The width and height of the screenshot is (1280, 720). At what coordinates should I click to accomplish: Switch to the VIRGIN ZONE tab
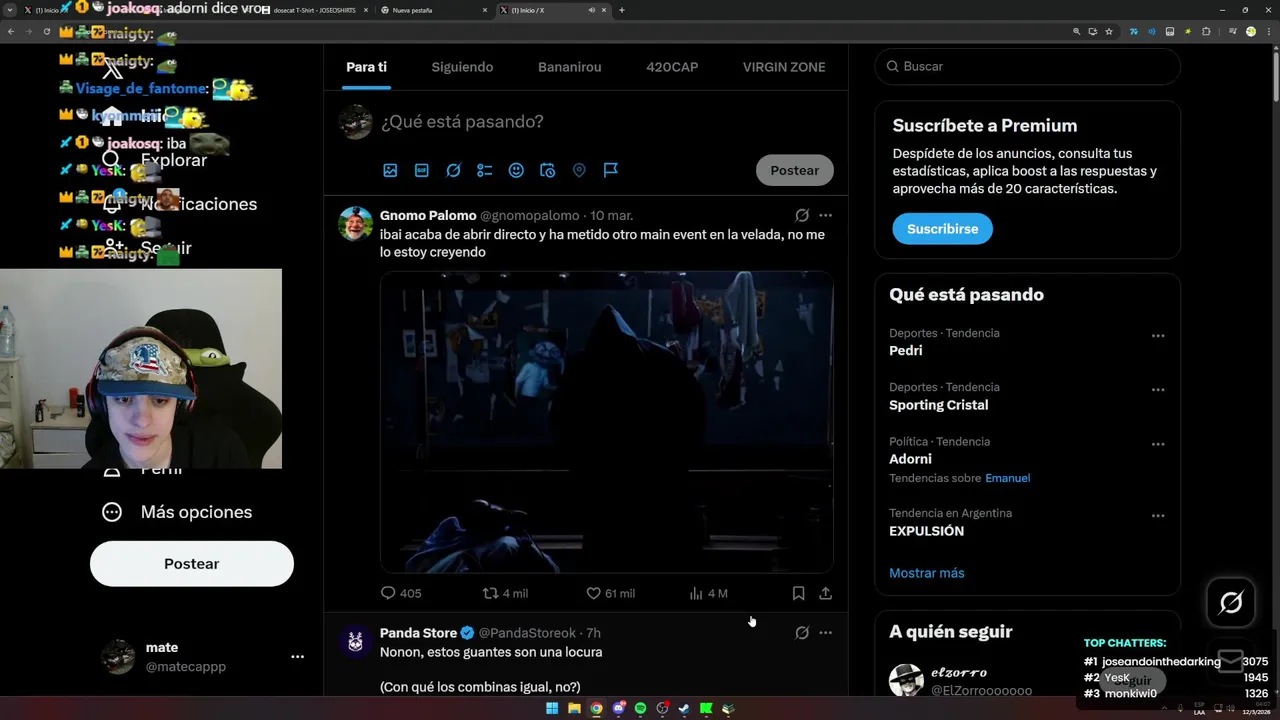click(x=784, y=67)
